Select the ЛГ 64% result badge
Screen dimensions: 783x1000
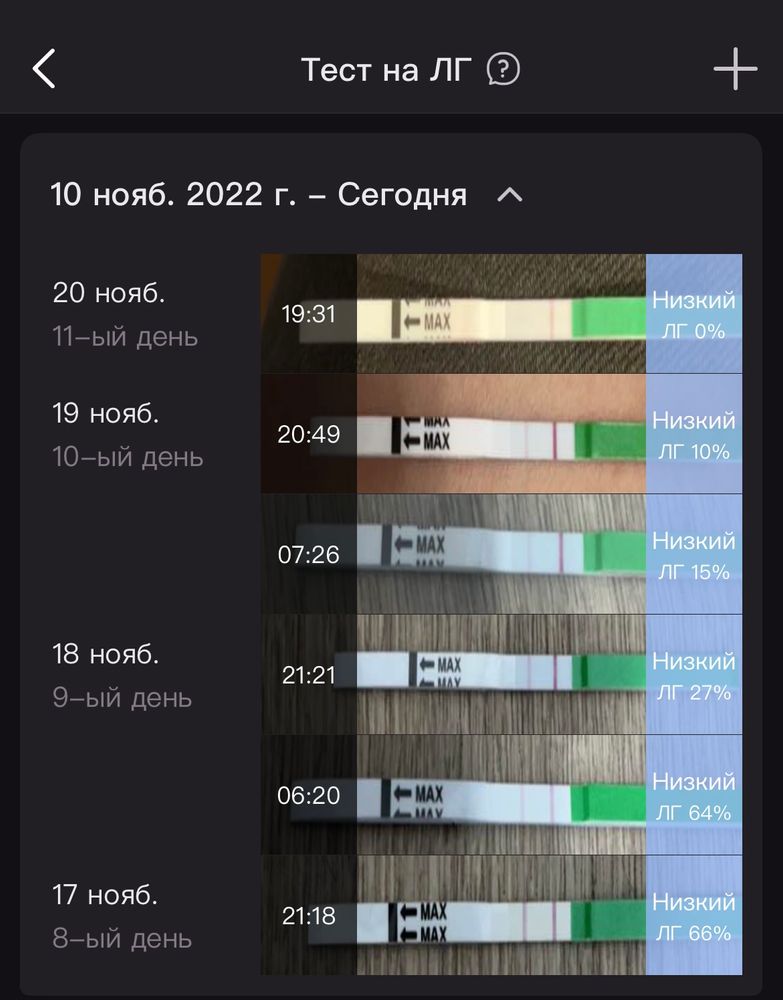pos(694,795)
